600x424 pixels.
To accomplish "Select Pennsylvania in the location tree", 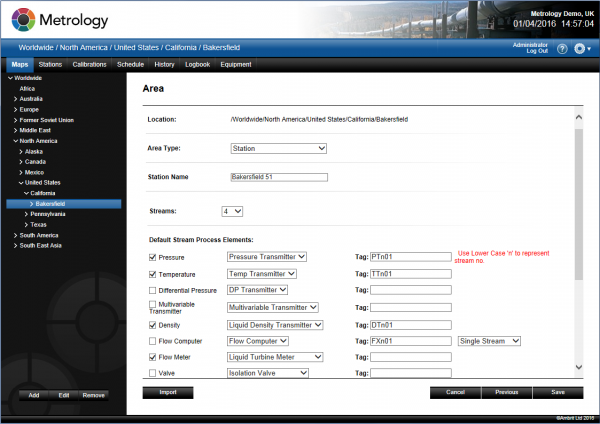I will click(48, 214).
